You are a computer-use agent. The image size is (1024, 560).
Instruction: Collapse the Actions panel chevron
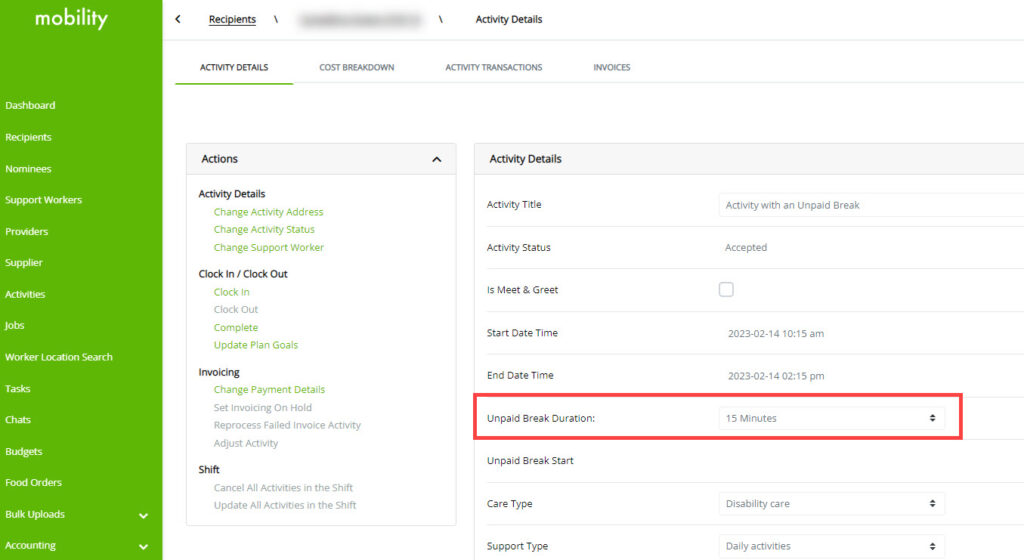click(436, 159)
